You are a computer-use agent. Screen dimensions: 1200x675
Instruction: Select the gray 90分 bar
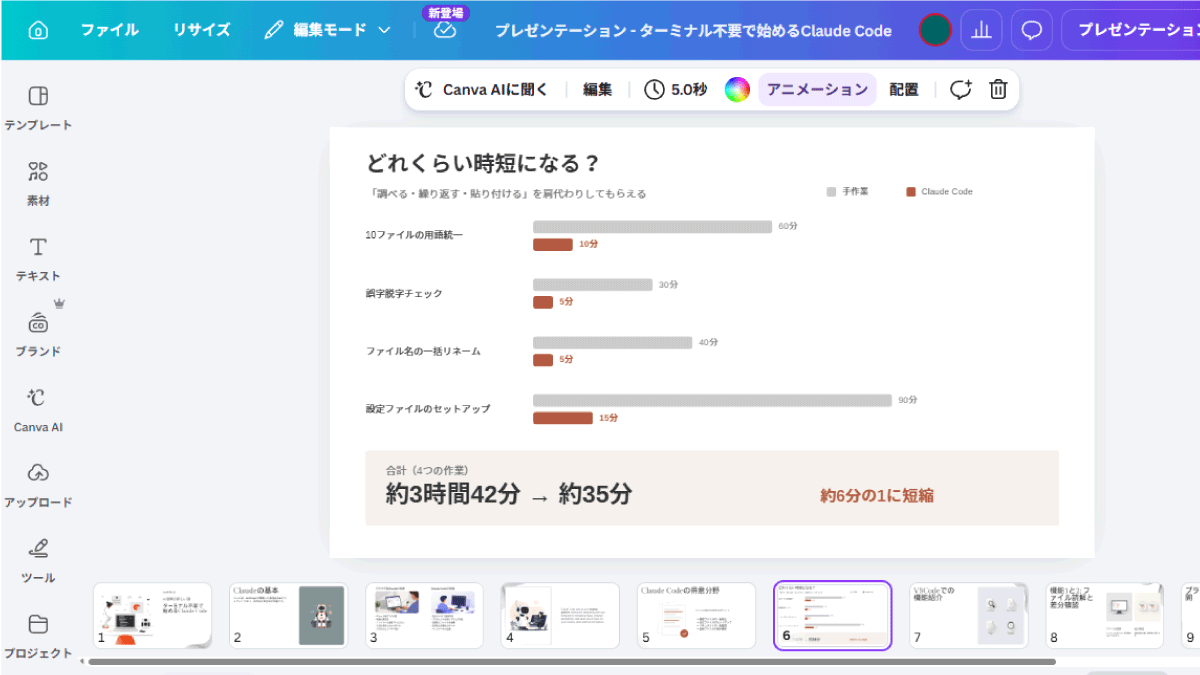click(712, 400)
